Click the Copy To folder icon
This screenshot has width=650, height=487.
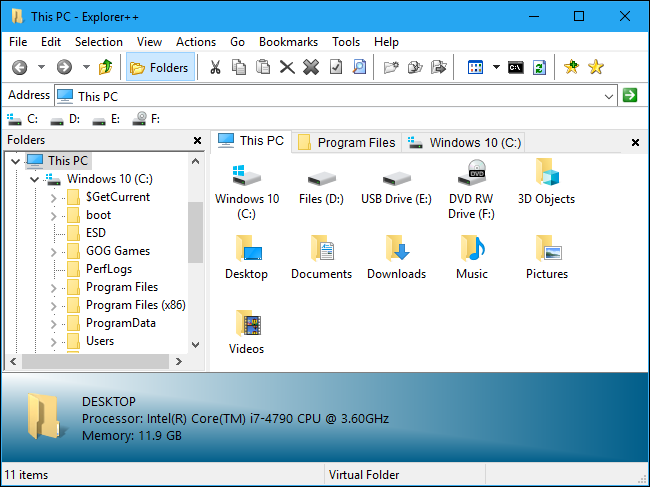415,67
